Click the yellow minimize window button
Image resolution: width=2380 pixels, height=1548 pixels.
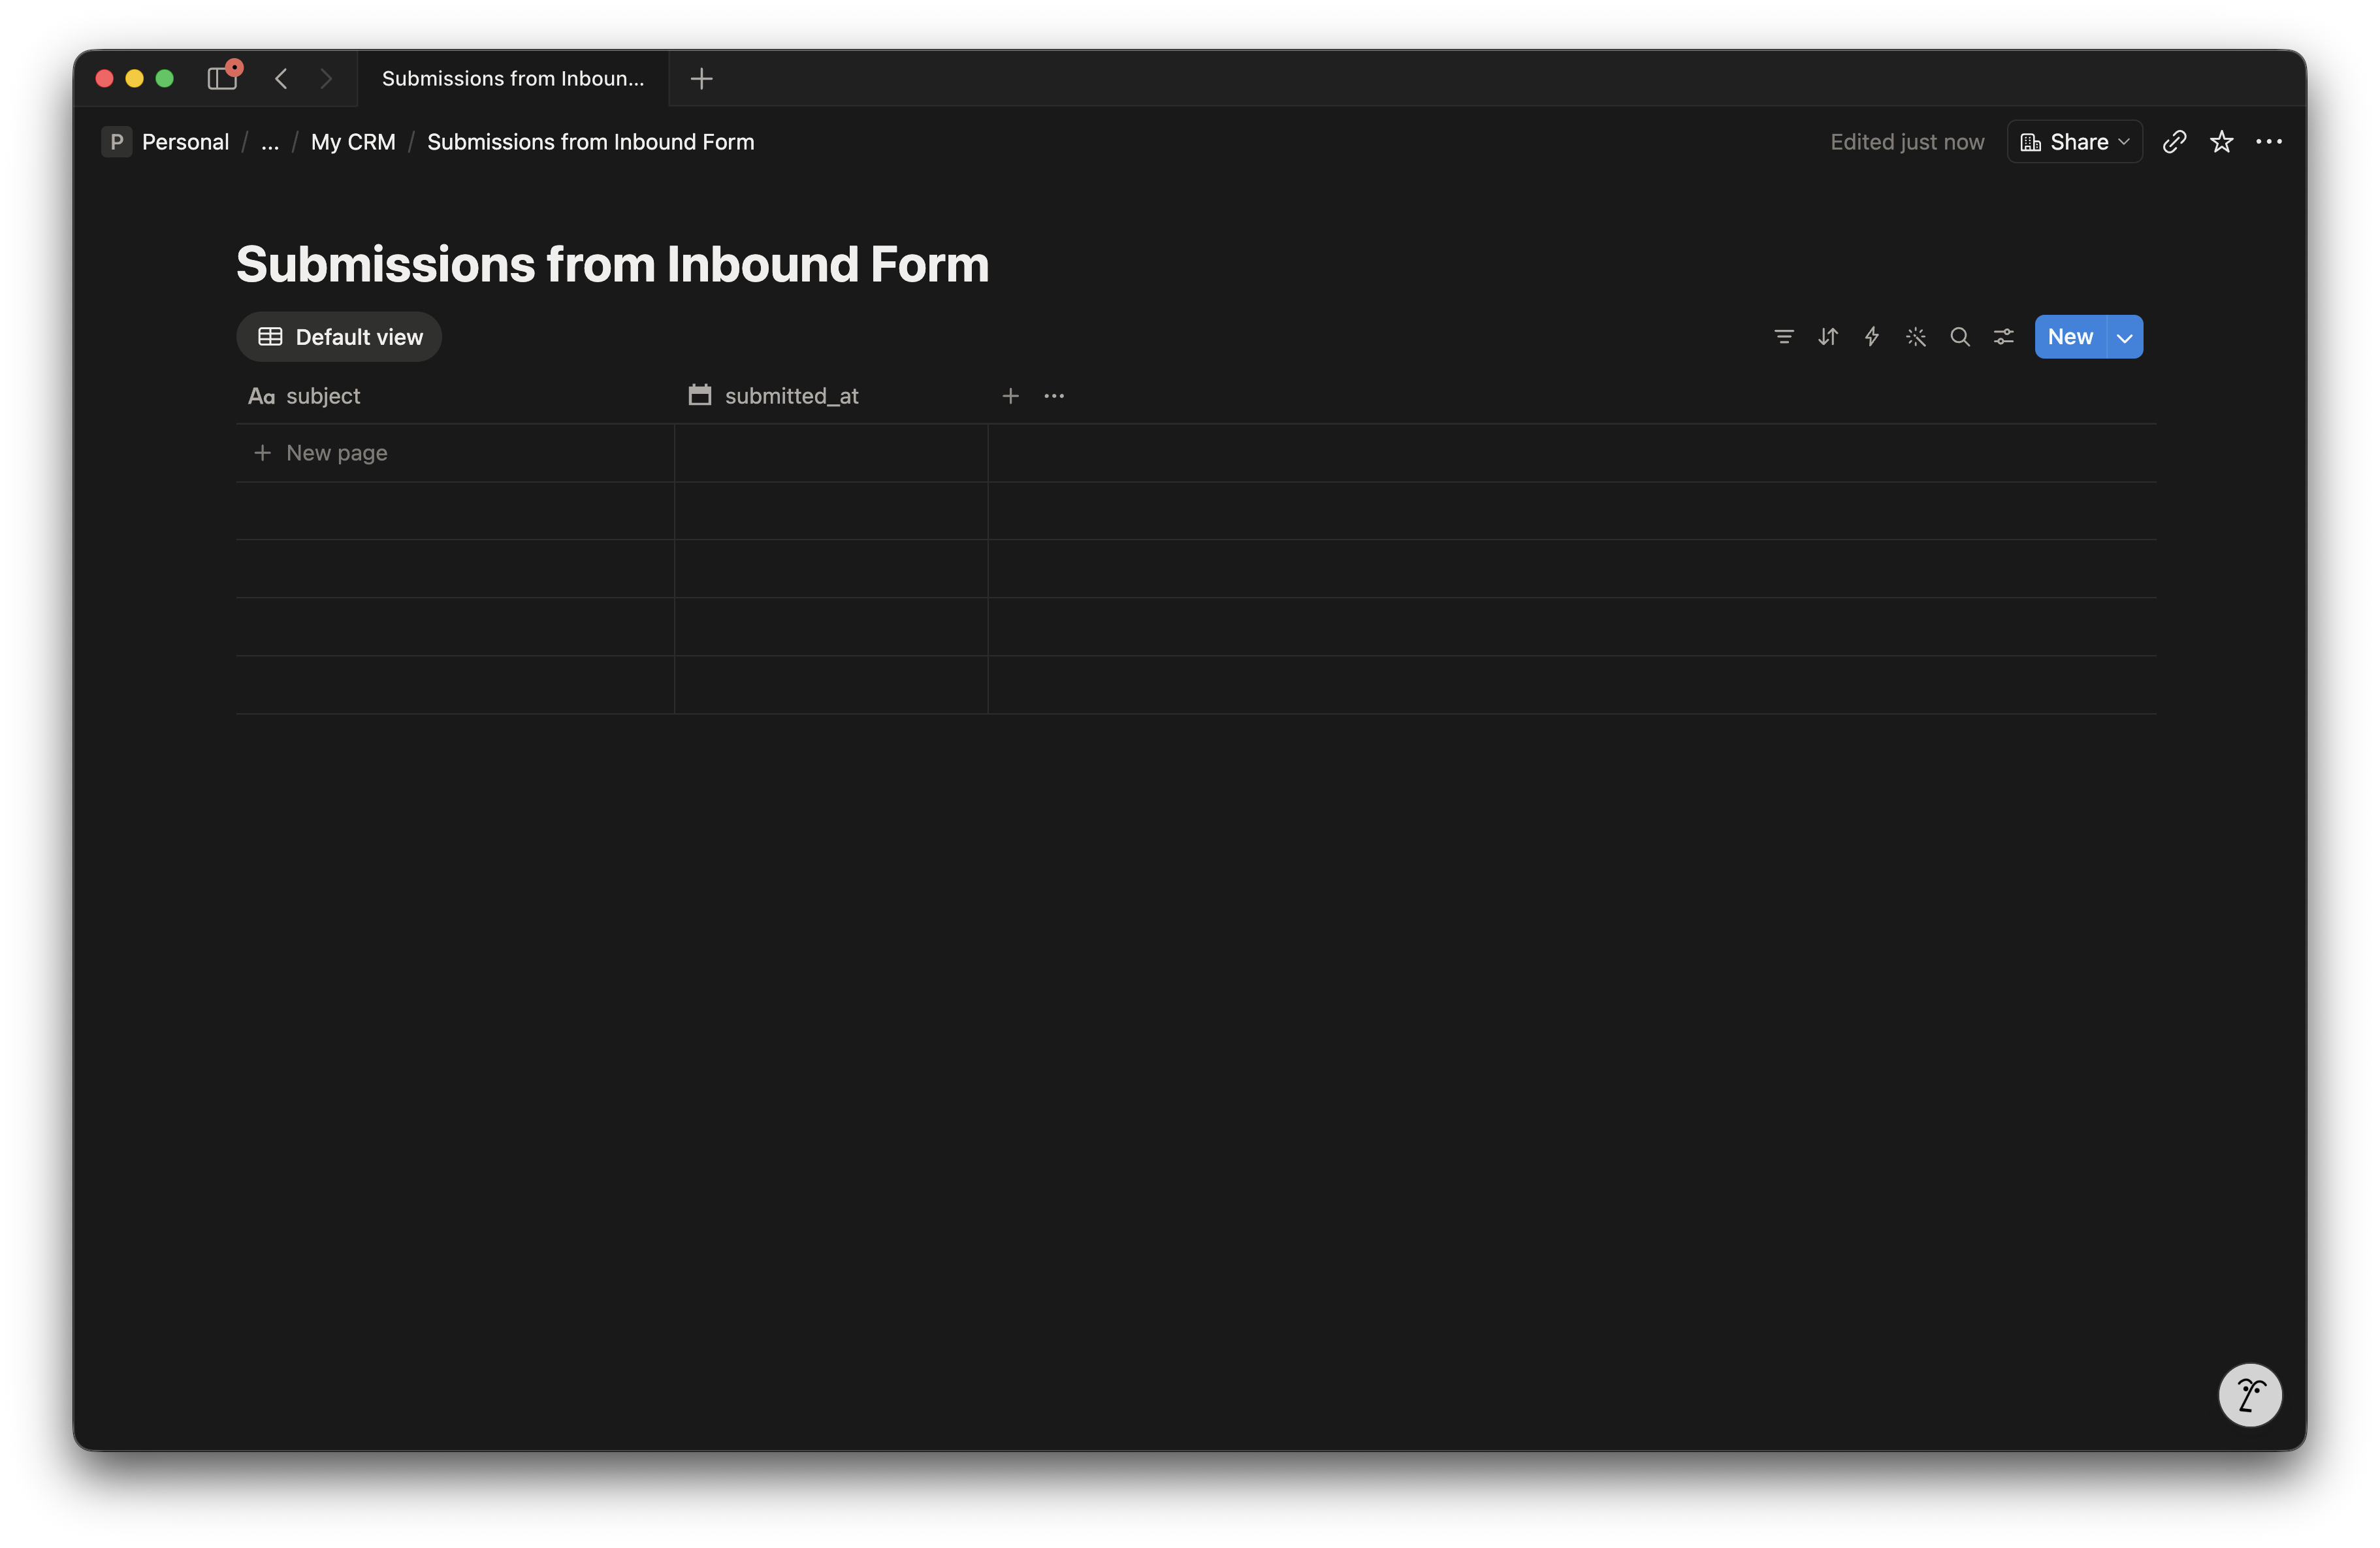[134, 78]
